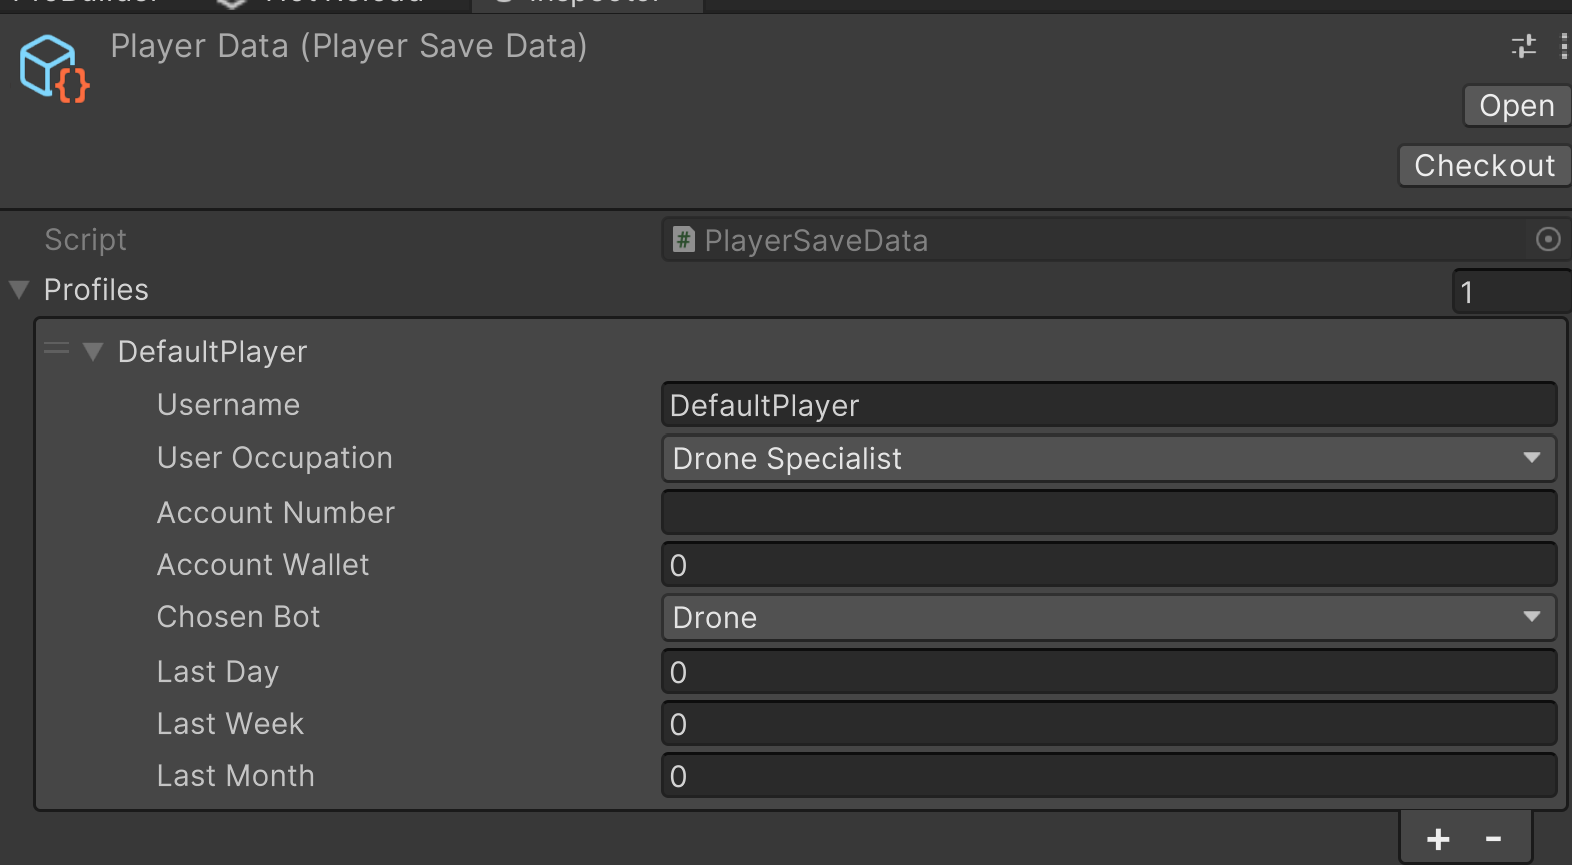Viewport: 1572px width, 865px height.
Task: Click the Account Number label
Action: 276,513
